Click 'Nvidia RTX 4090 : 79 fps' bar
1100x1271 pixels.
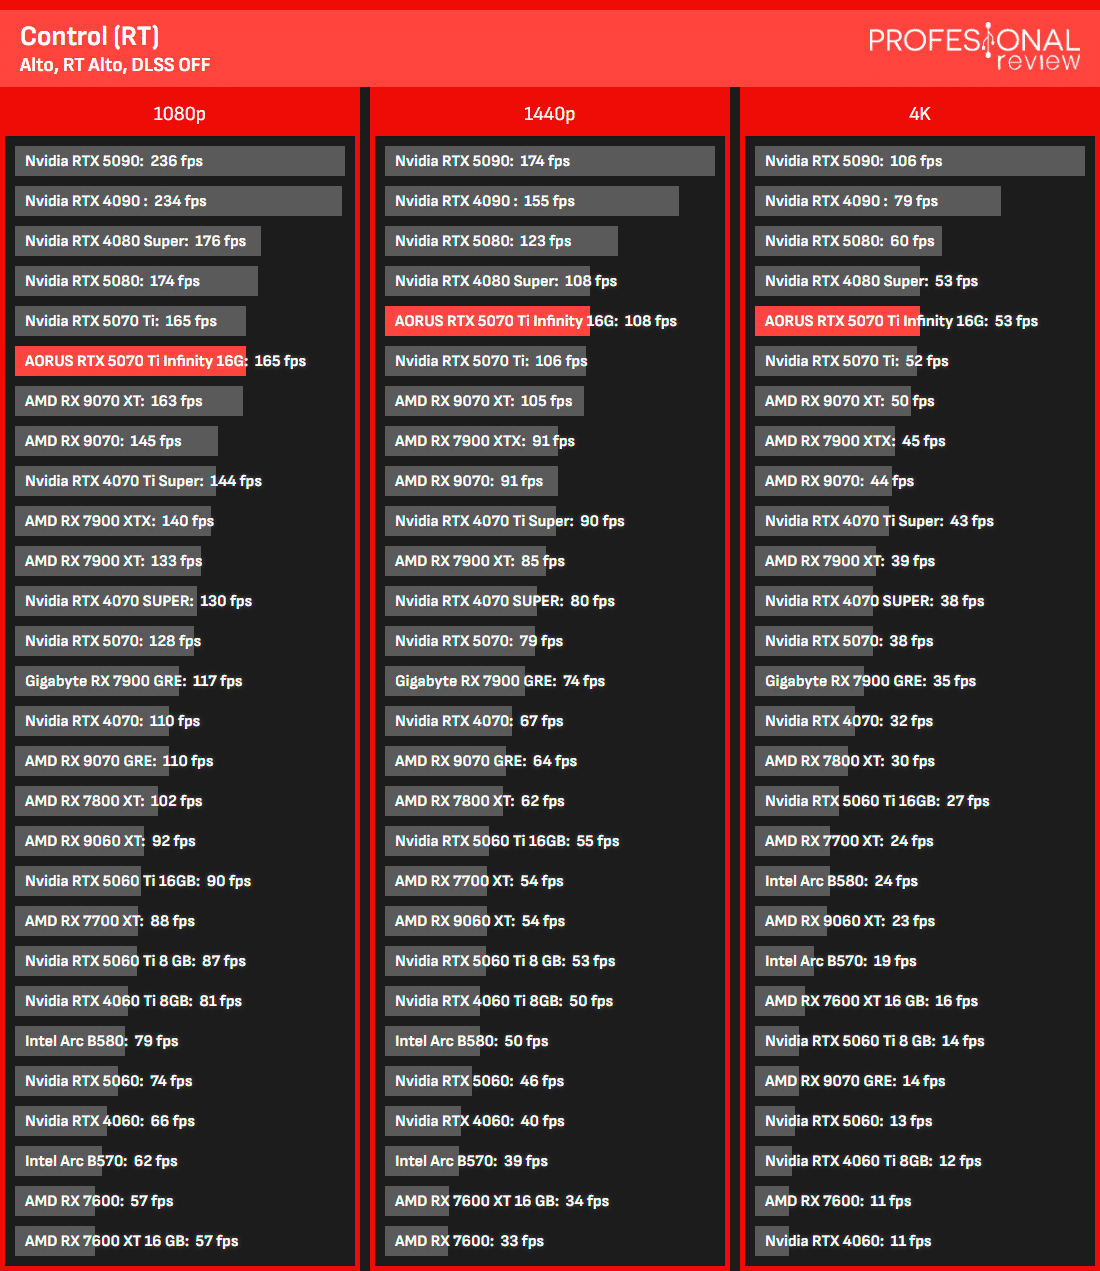point(878,201)
